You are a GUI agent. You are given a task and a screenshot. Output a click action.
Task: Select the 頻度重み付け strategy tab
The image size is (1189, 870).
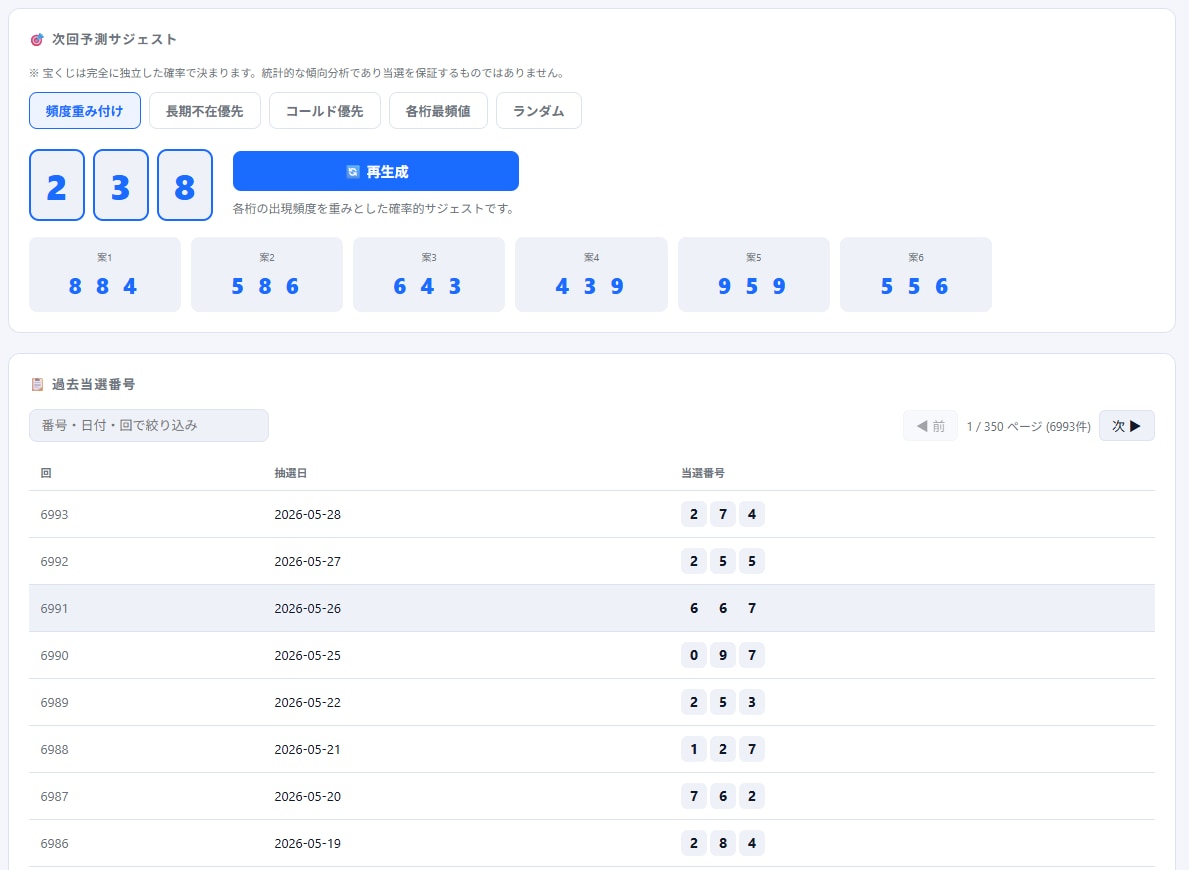pyautogui.click(x=85, y=111)
